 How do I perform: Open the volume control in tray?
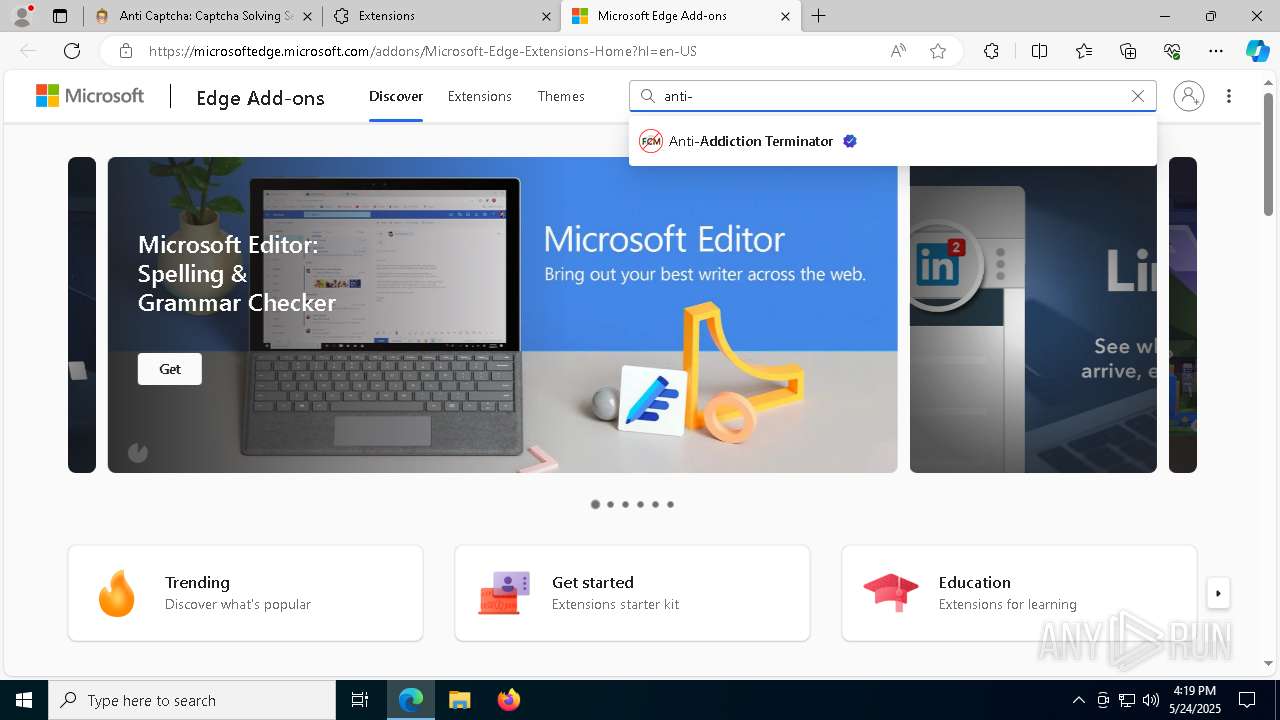tap(1151, 700)
